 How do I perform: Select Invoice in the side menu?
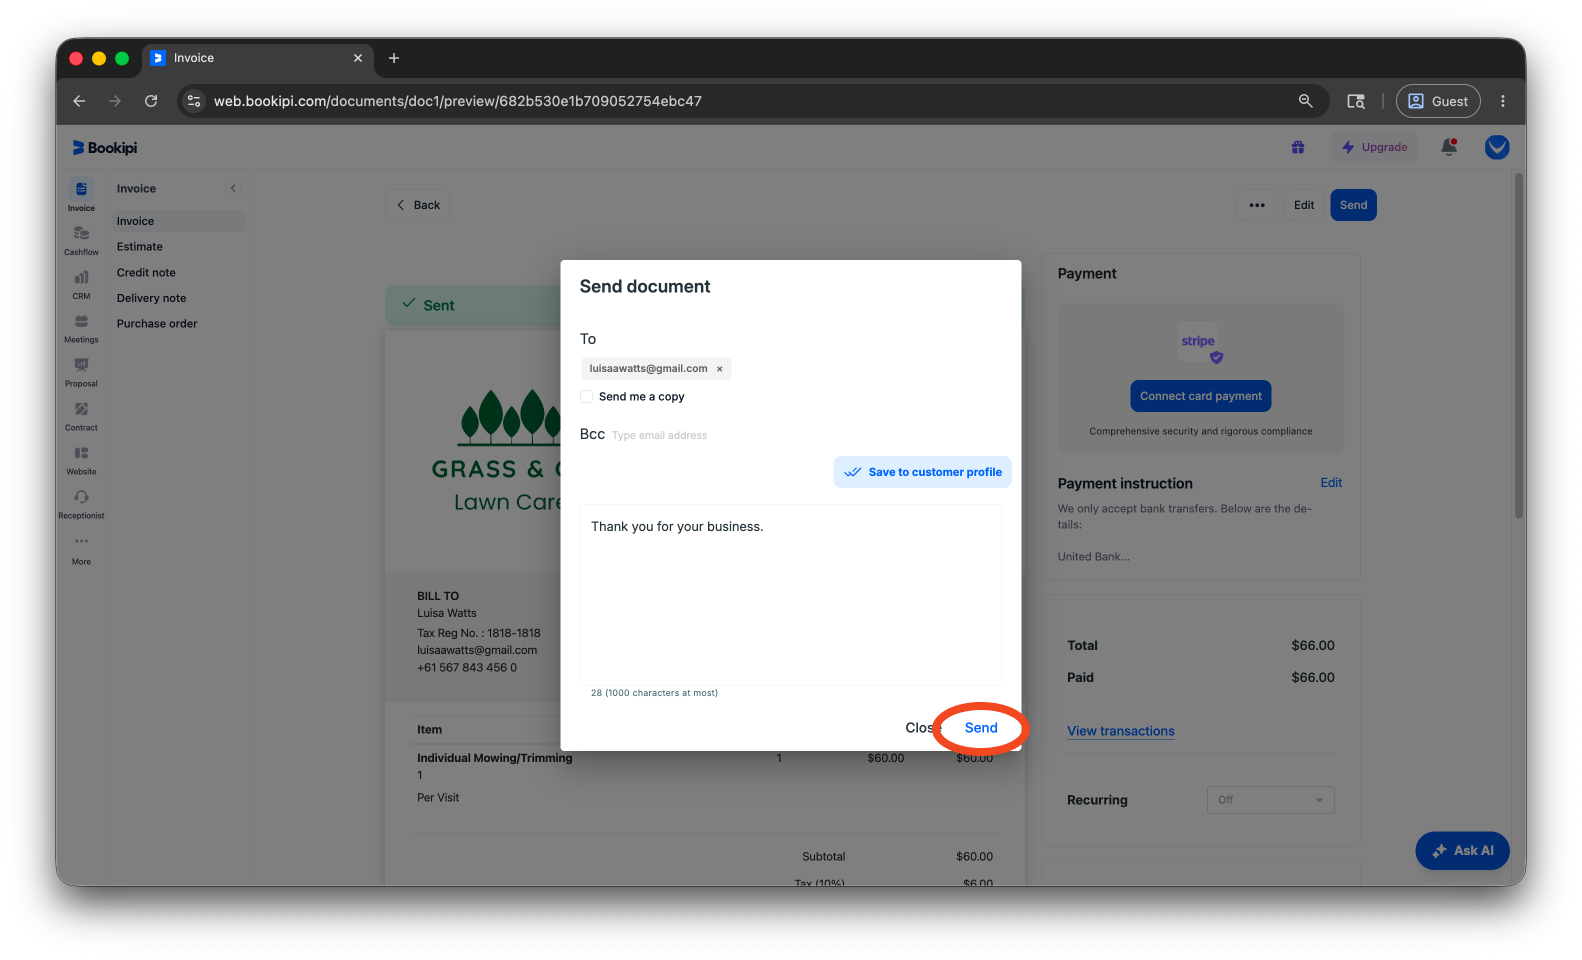(178, 221)
